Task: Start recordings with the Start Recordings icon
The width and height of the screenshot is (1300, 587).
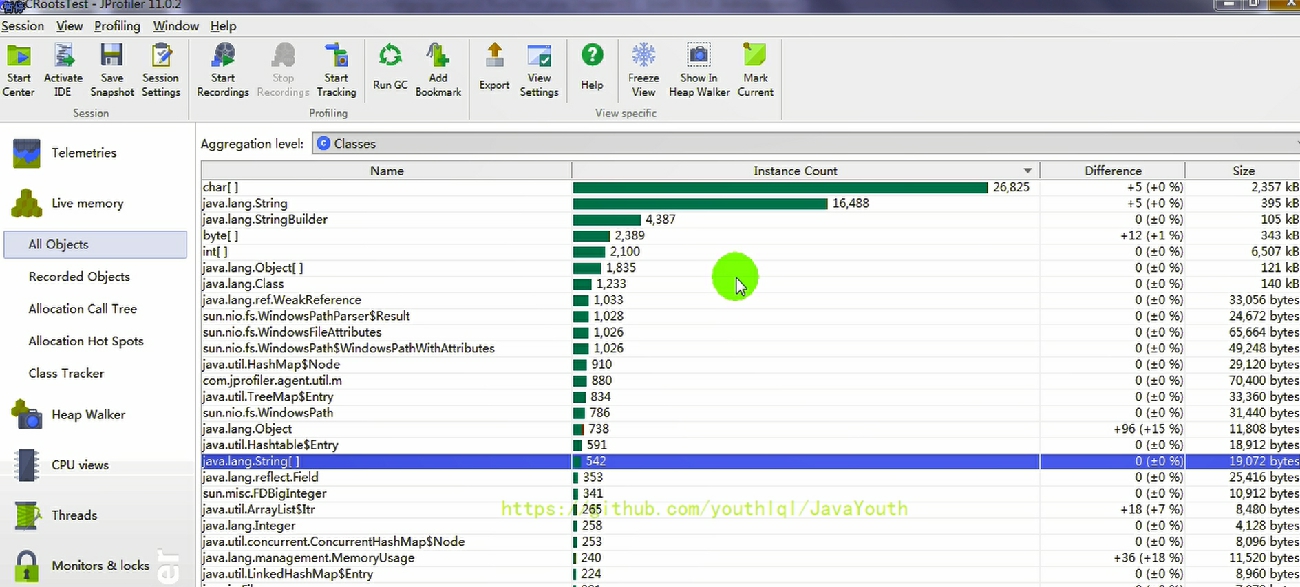Action: pyautogui.click(x=223, y=70)
